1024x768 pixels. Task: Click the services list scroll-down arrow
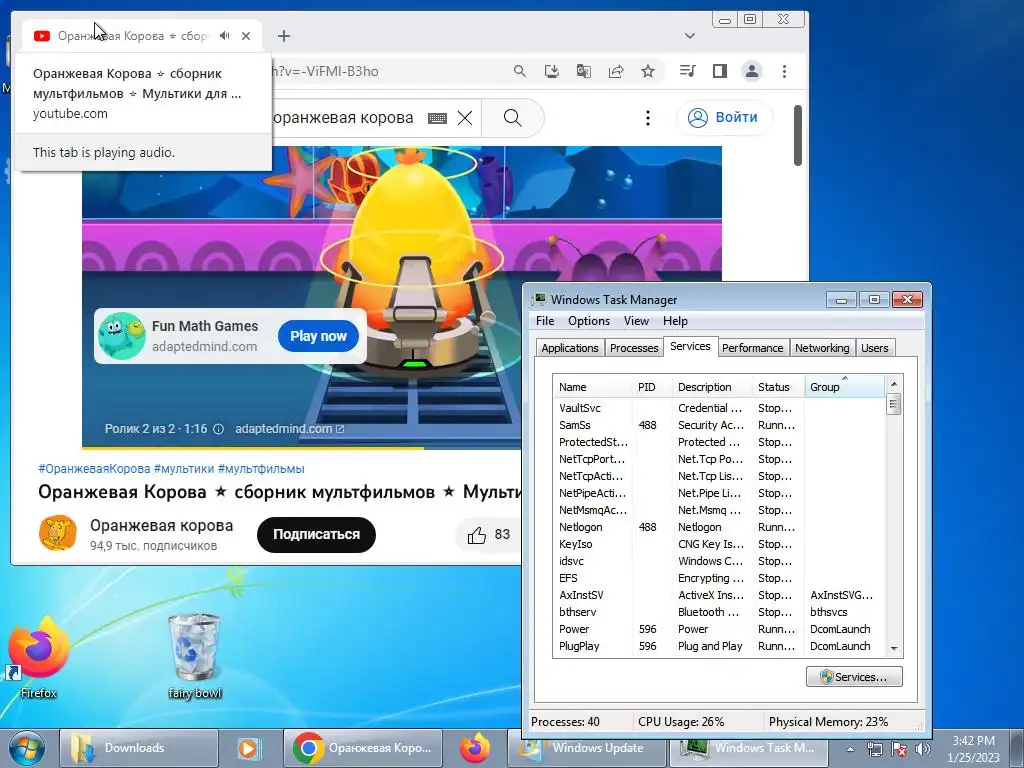pos(894,649)
